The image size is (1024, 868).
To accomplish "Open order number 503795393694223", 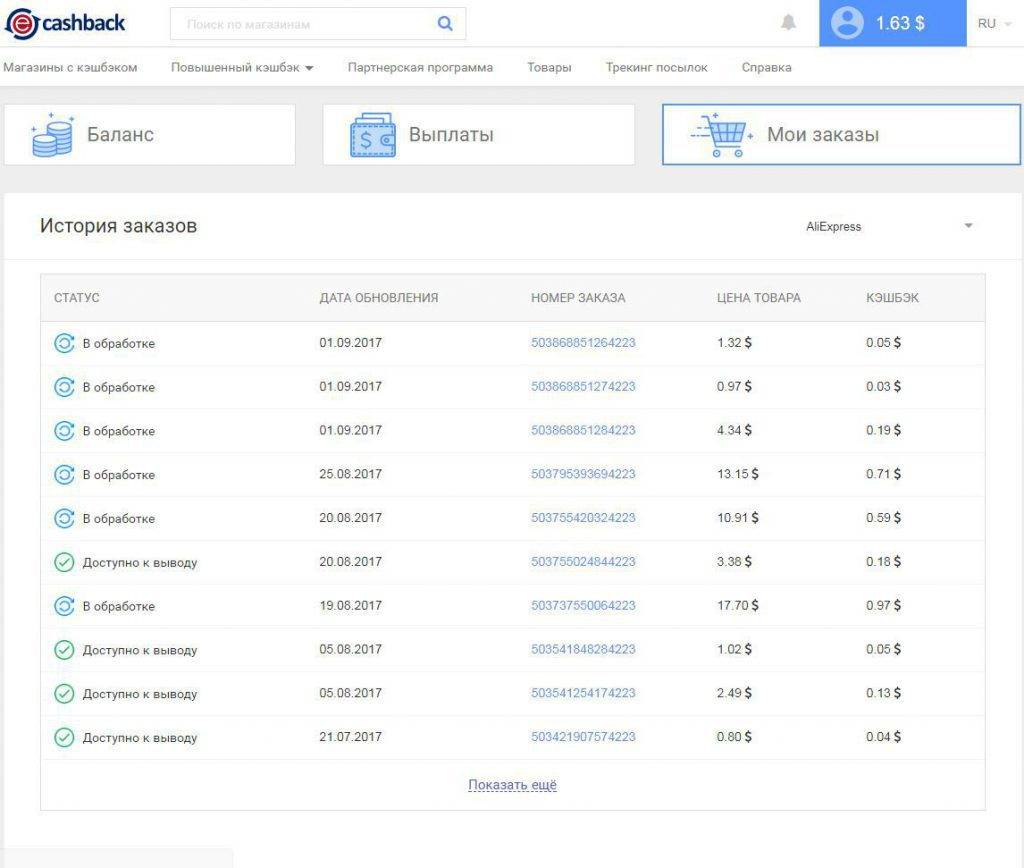I will point(583,474).
